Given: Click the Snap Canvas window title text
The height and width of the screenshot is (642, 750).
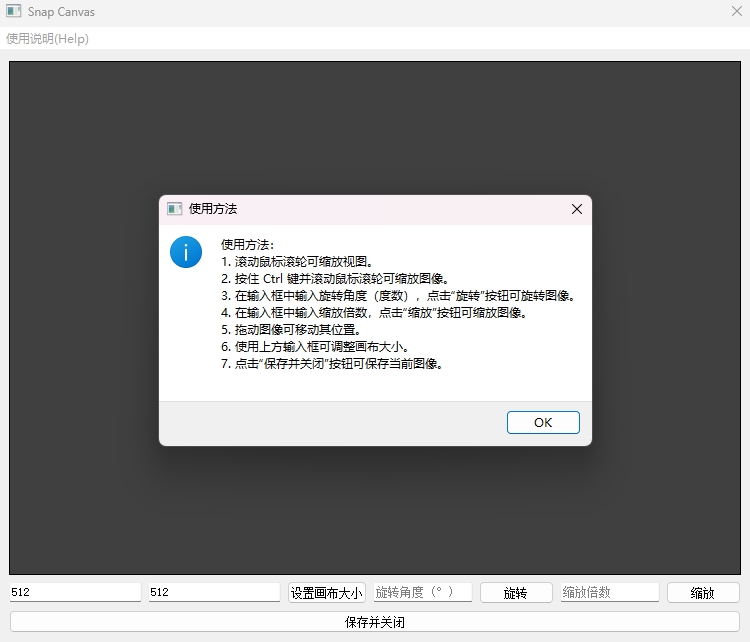Looking at the screenshot, I should click(x=61, y=12).
